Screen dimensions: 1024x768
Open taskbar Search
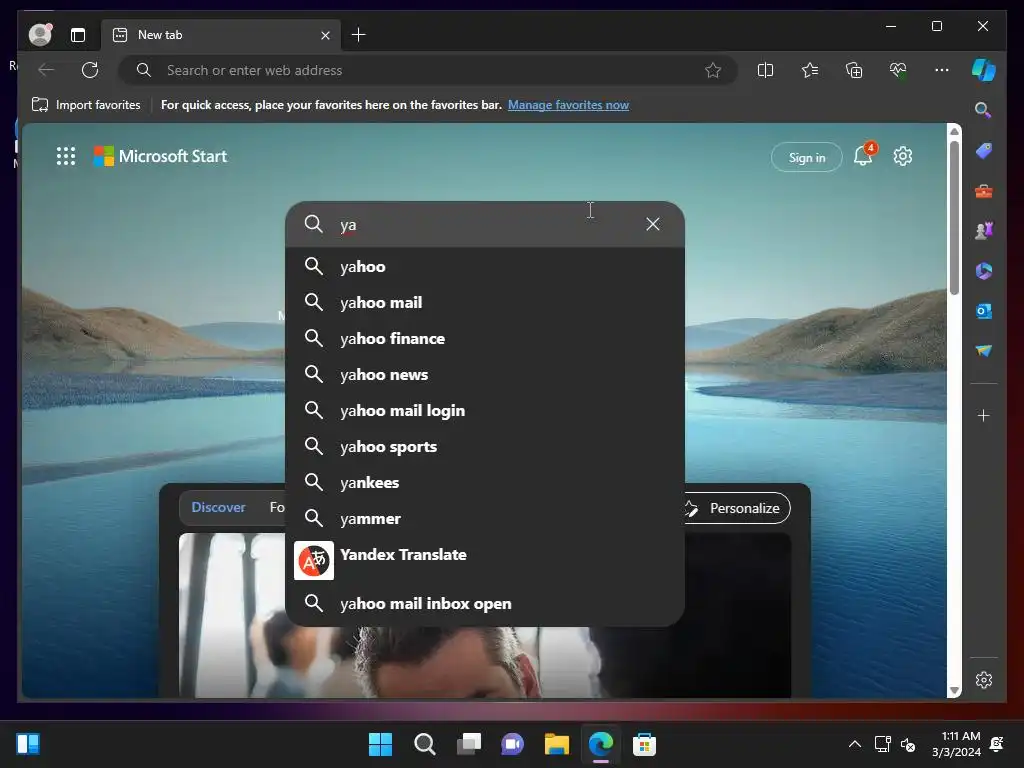point(424,744)
